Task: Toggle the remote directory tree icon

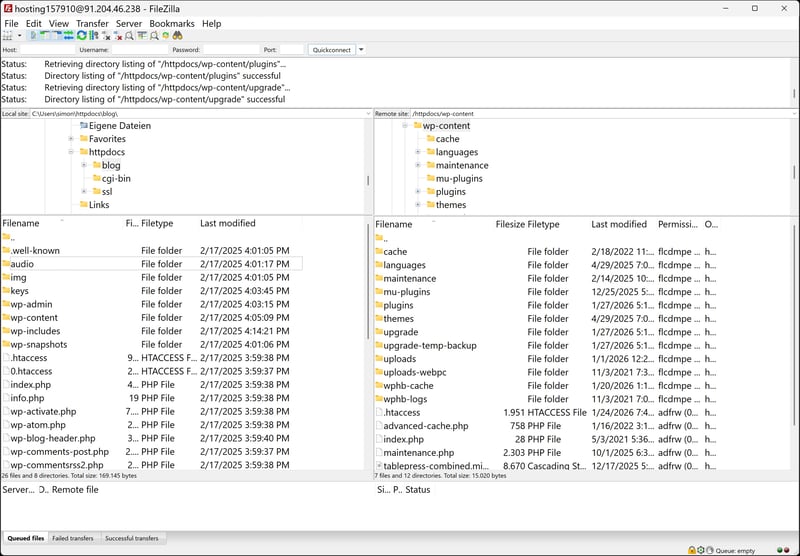Action: (x=57, y=35)
